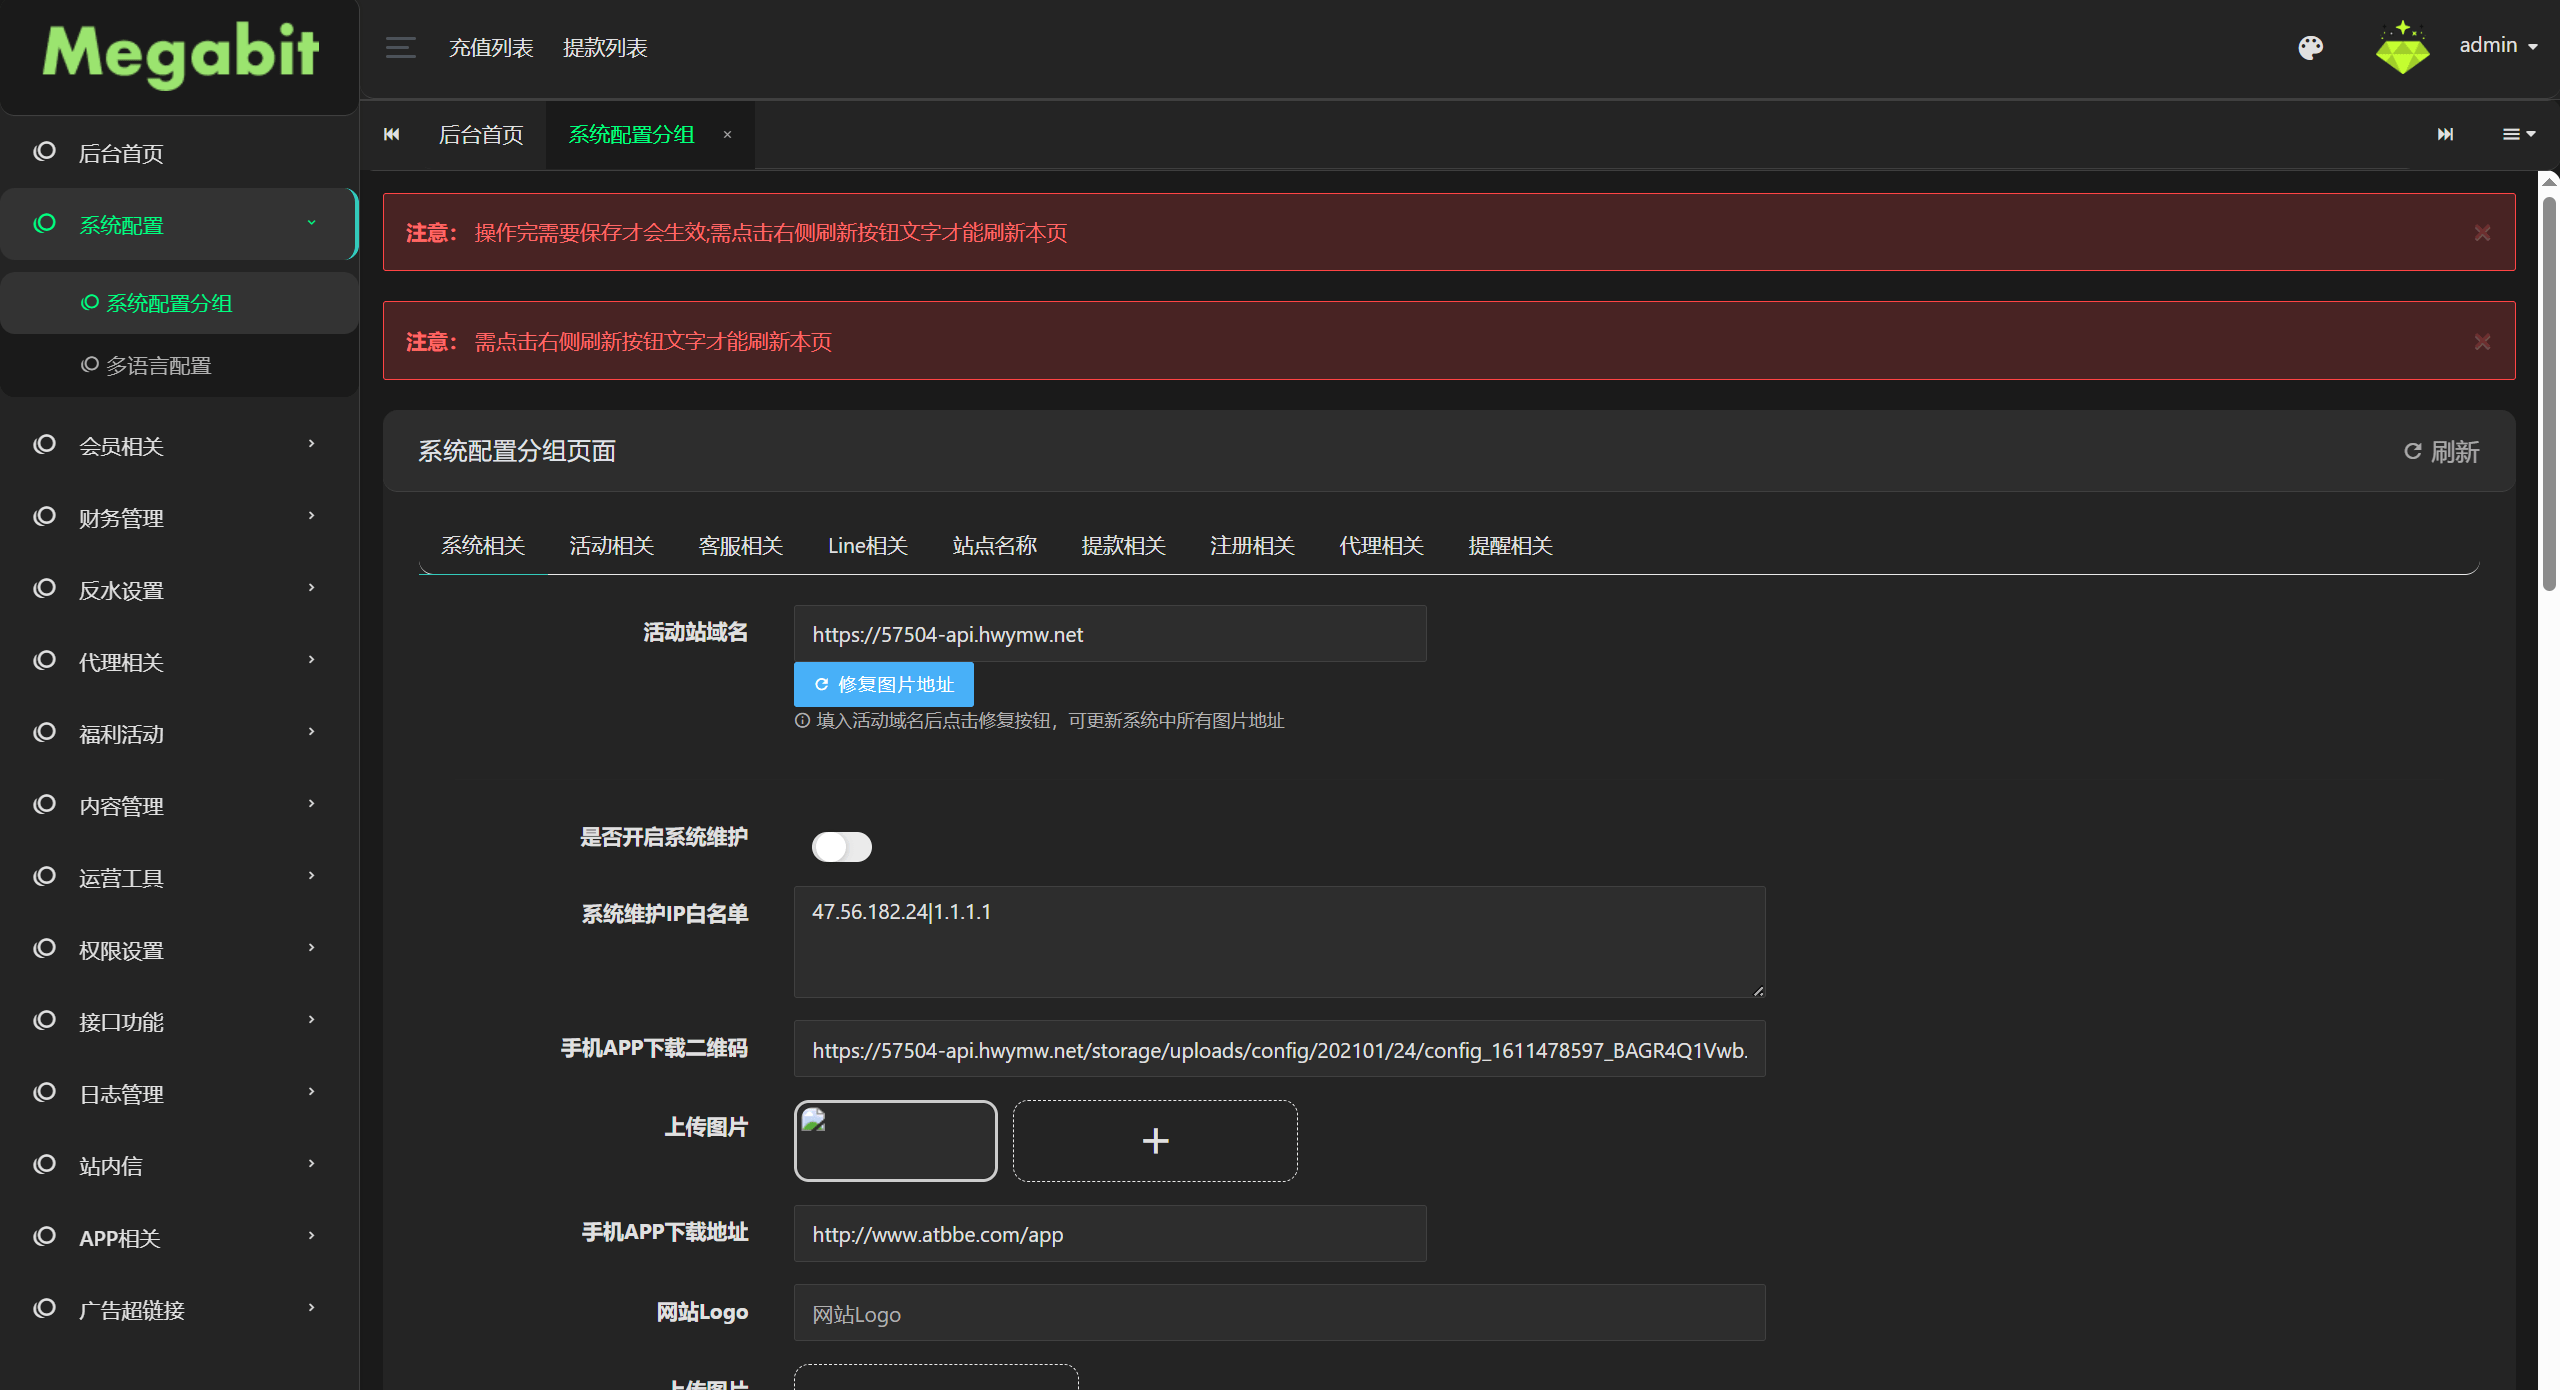This screenshot has width=2560, height=1390.
Task: Jump to first tab with rewind icon
Action: point(392,134)
